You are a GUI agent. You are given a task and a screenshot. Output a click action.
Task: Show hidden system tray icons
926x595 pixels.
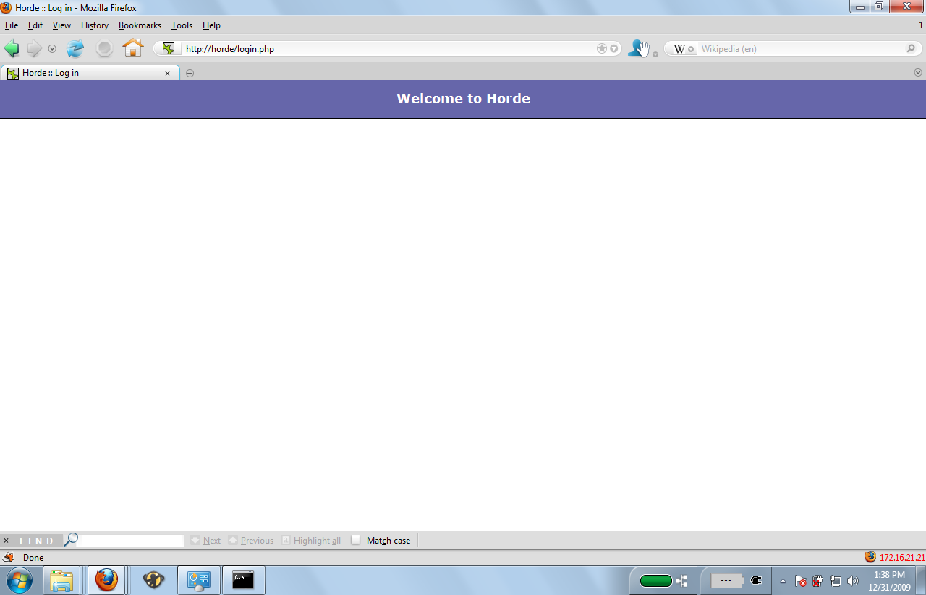point(783,581)
